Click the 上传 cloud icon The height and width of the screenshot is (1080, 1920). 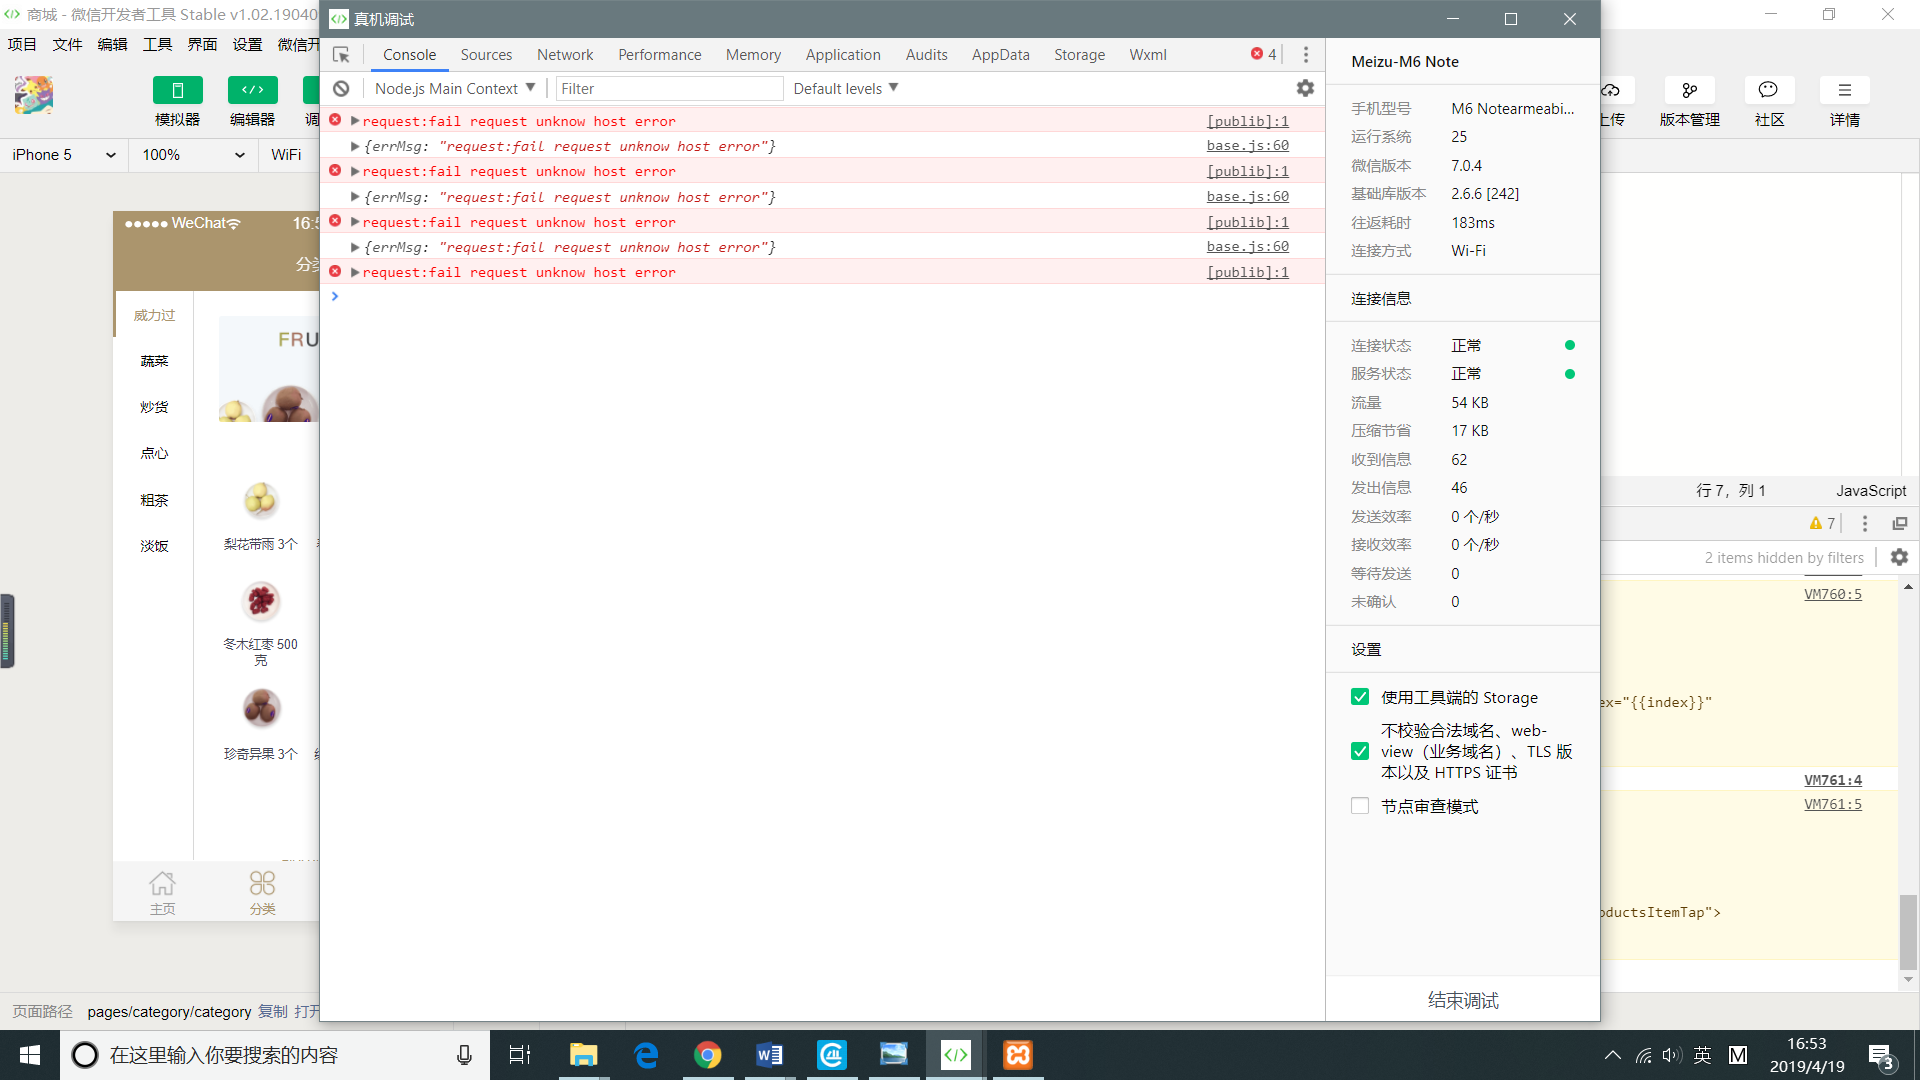(1611, 90)
